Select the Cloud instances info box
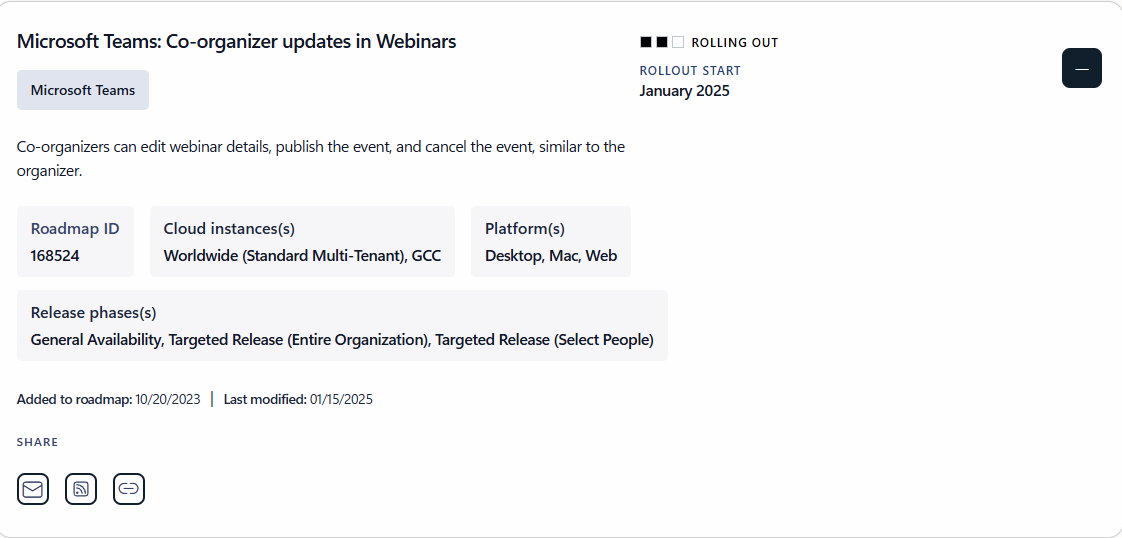This screenshot has height=538, width=1122. click(x=302, y=241)
